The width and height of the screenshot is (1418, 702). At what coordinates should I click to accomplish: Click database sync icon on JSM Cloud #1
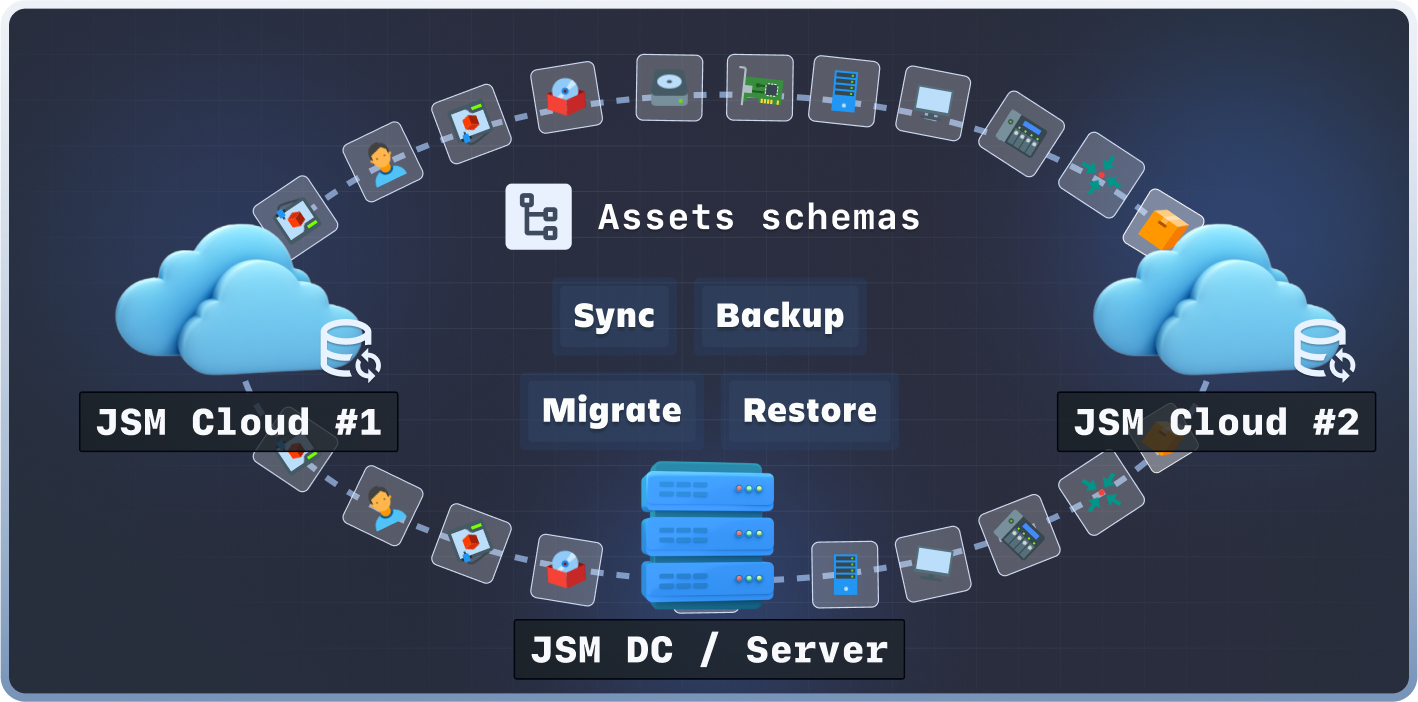[x=349, y=350]
